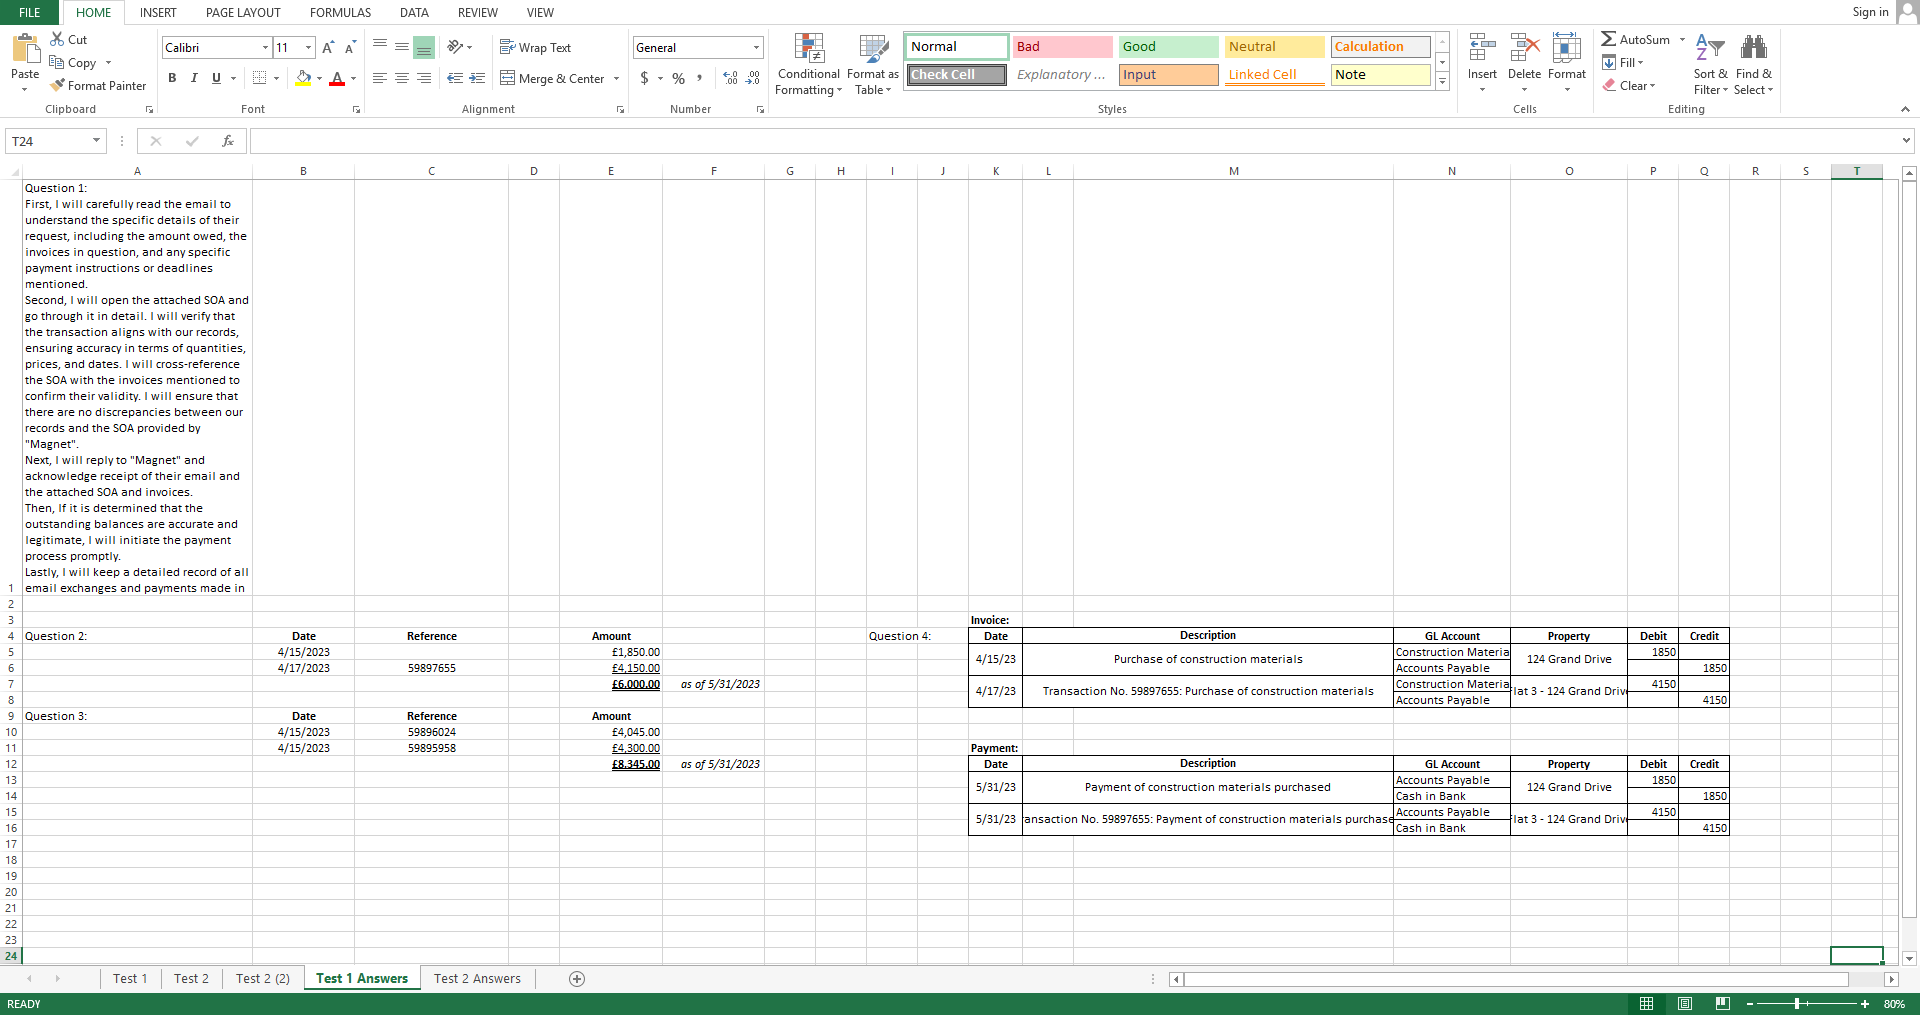Apply the yellow fill color
The height and width of the screenshot is (1015, 1920).
click(304, 78)
